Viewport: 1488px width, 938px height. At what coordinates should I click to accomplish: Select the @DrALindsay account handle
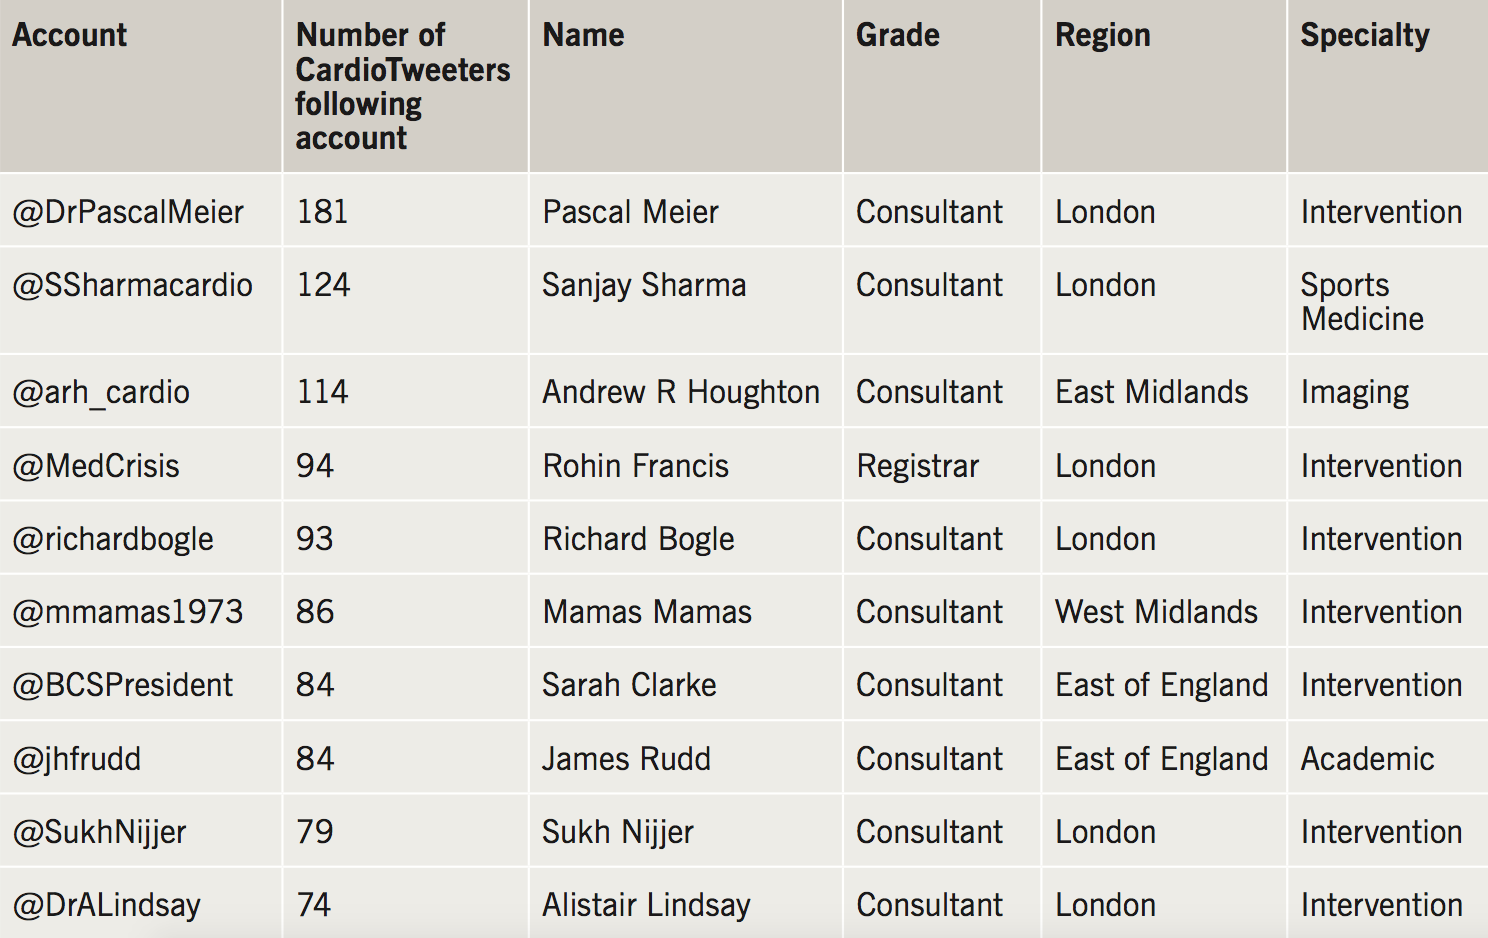coord(107,905)
